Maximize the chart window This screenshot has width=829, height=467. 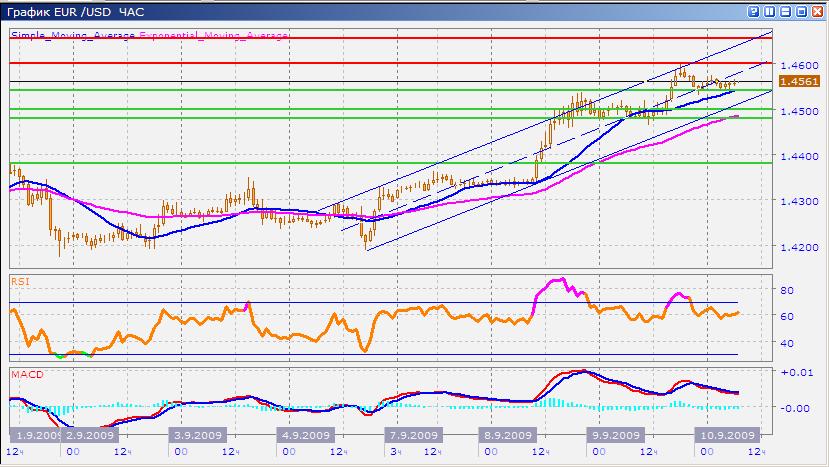coord(801,11)
